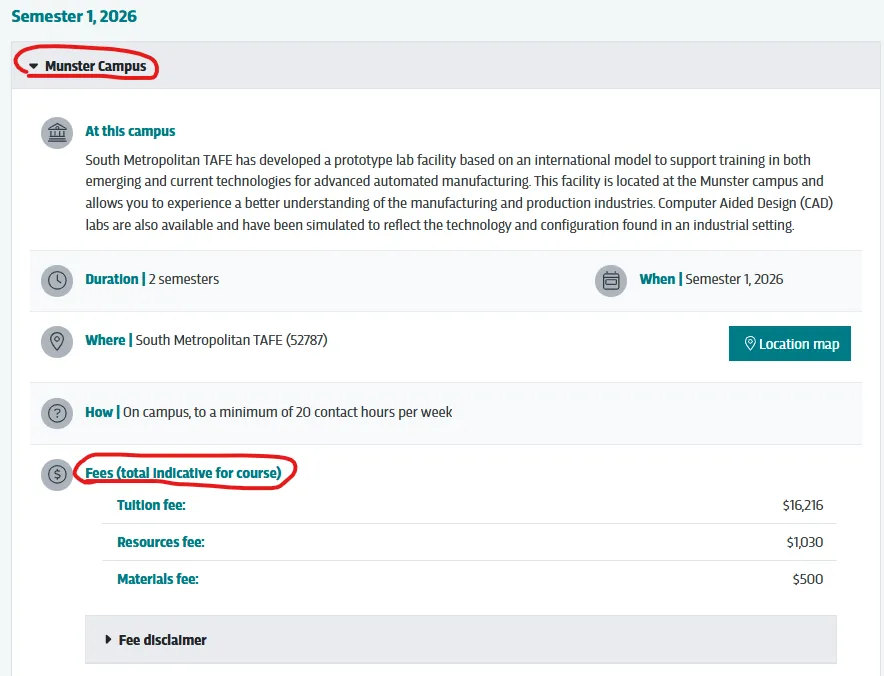Click the $500 materials amount

coord(808,580)
